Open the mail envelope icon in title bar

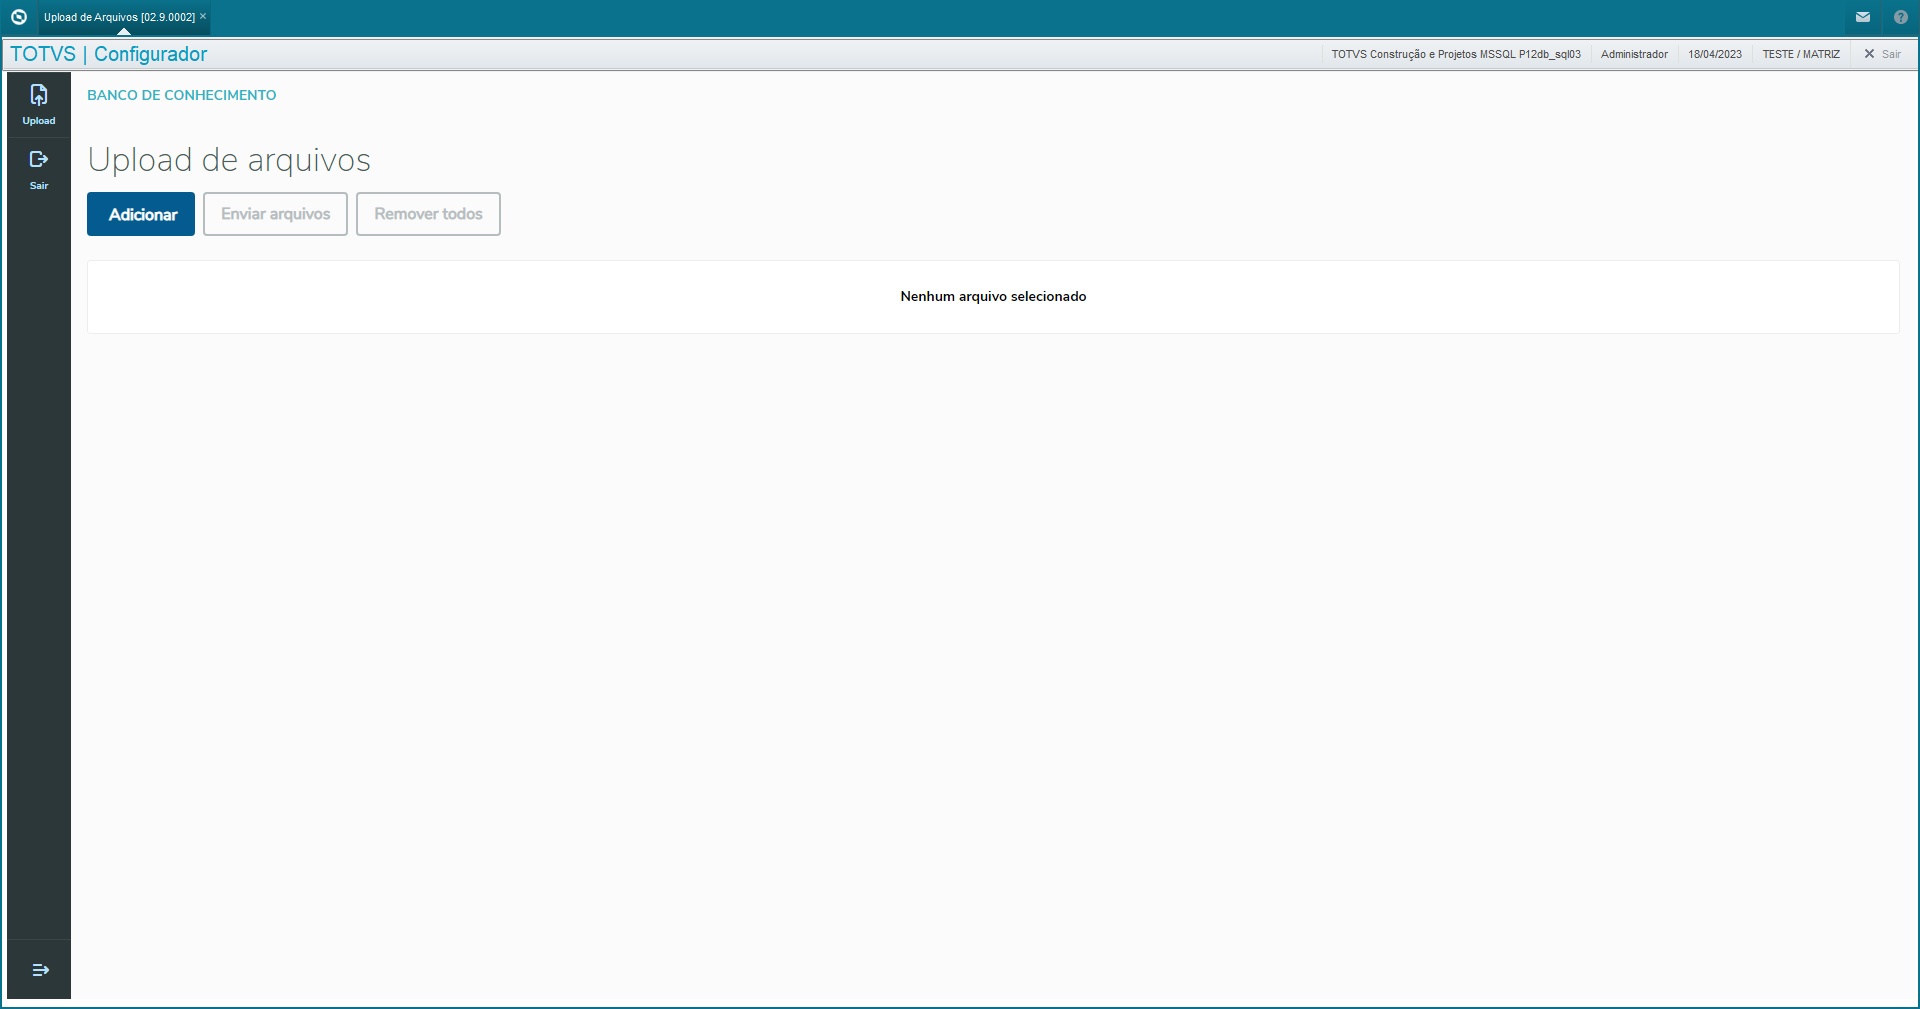tap(1863, 17)
